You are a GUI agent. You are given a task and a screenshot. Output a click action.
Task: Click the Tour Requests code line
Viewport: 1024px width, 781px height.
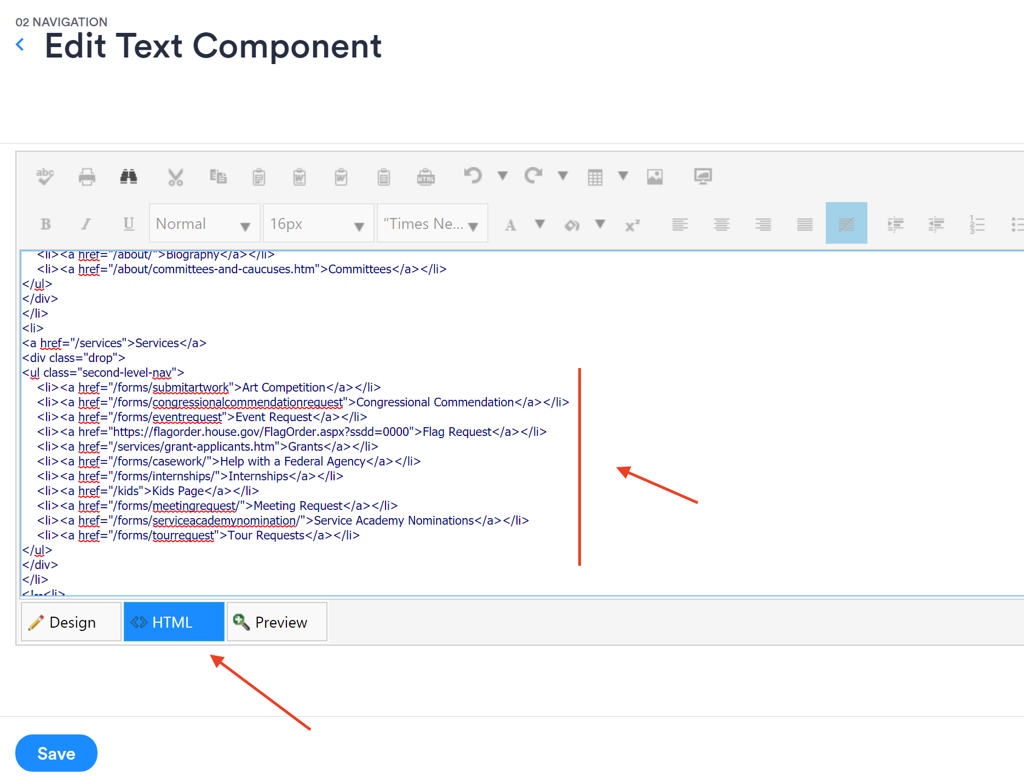199,535
